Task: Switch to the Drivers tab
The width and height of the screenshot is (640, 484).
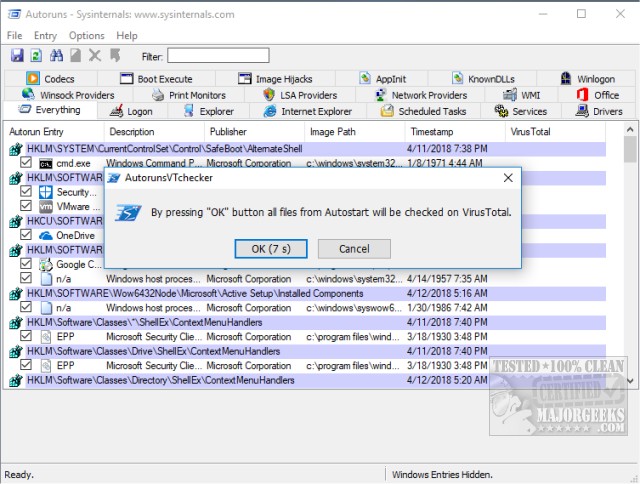Action: 599,111
